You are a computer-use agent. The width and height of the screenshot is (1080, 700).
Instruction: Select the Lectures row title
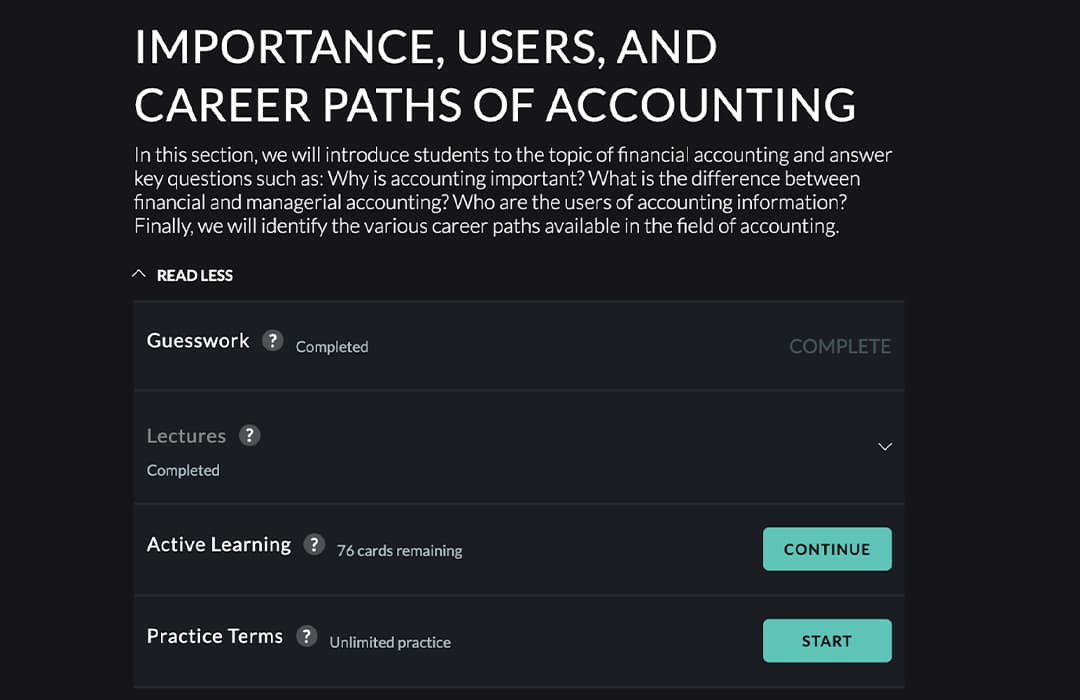(x=186, y=436)
